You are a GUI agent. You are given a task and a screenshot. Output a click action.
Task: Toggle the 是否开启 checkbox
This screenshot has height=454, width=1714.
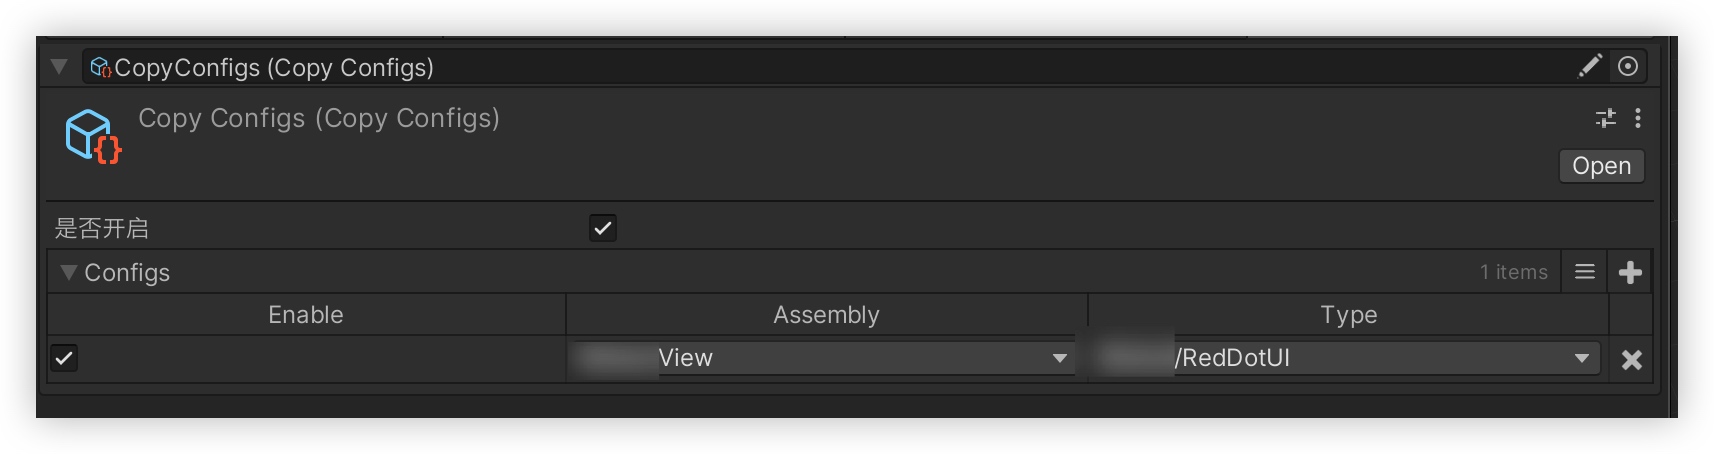point(603,228)
